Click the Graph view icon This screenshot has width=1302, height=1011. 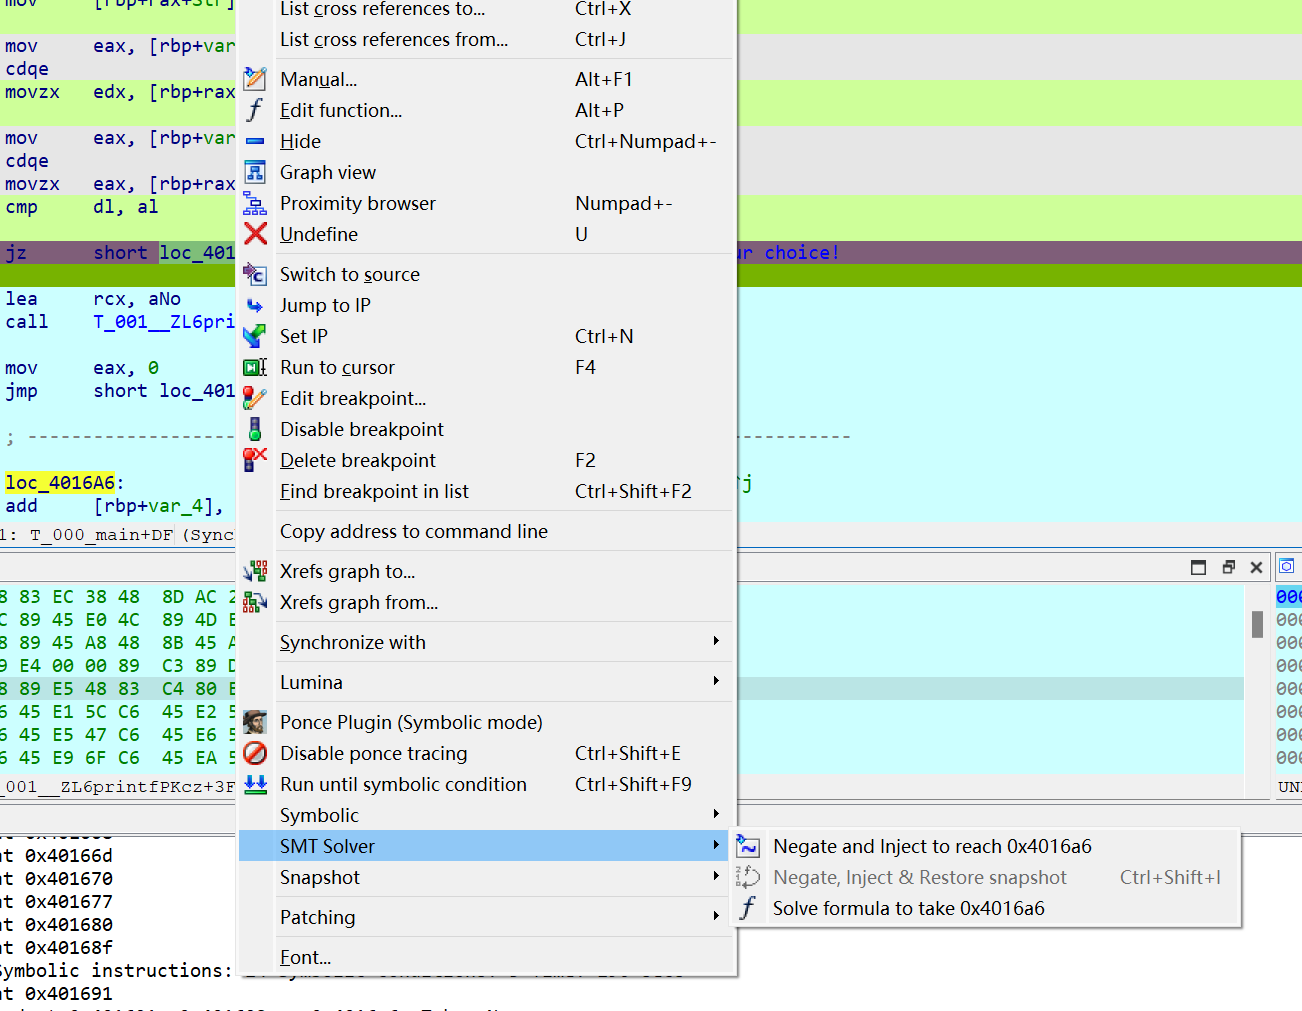click(x=255, y=172)
